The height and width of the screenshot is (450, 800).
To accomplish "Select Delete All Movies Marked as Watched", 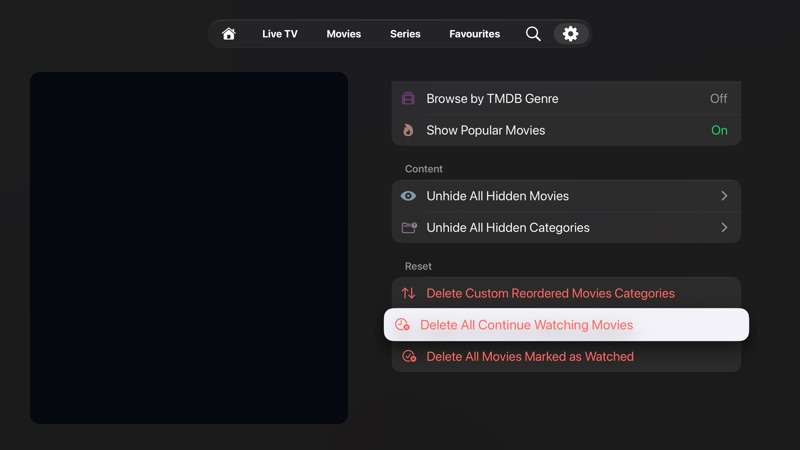I will pos(566,356).
